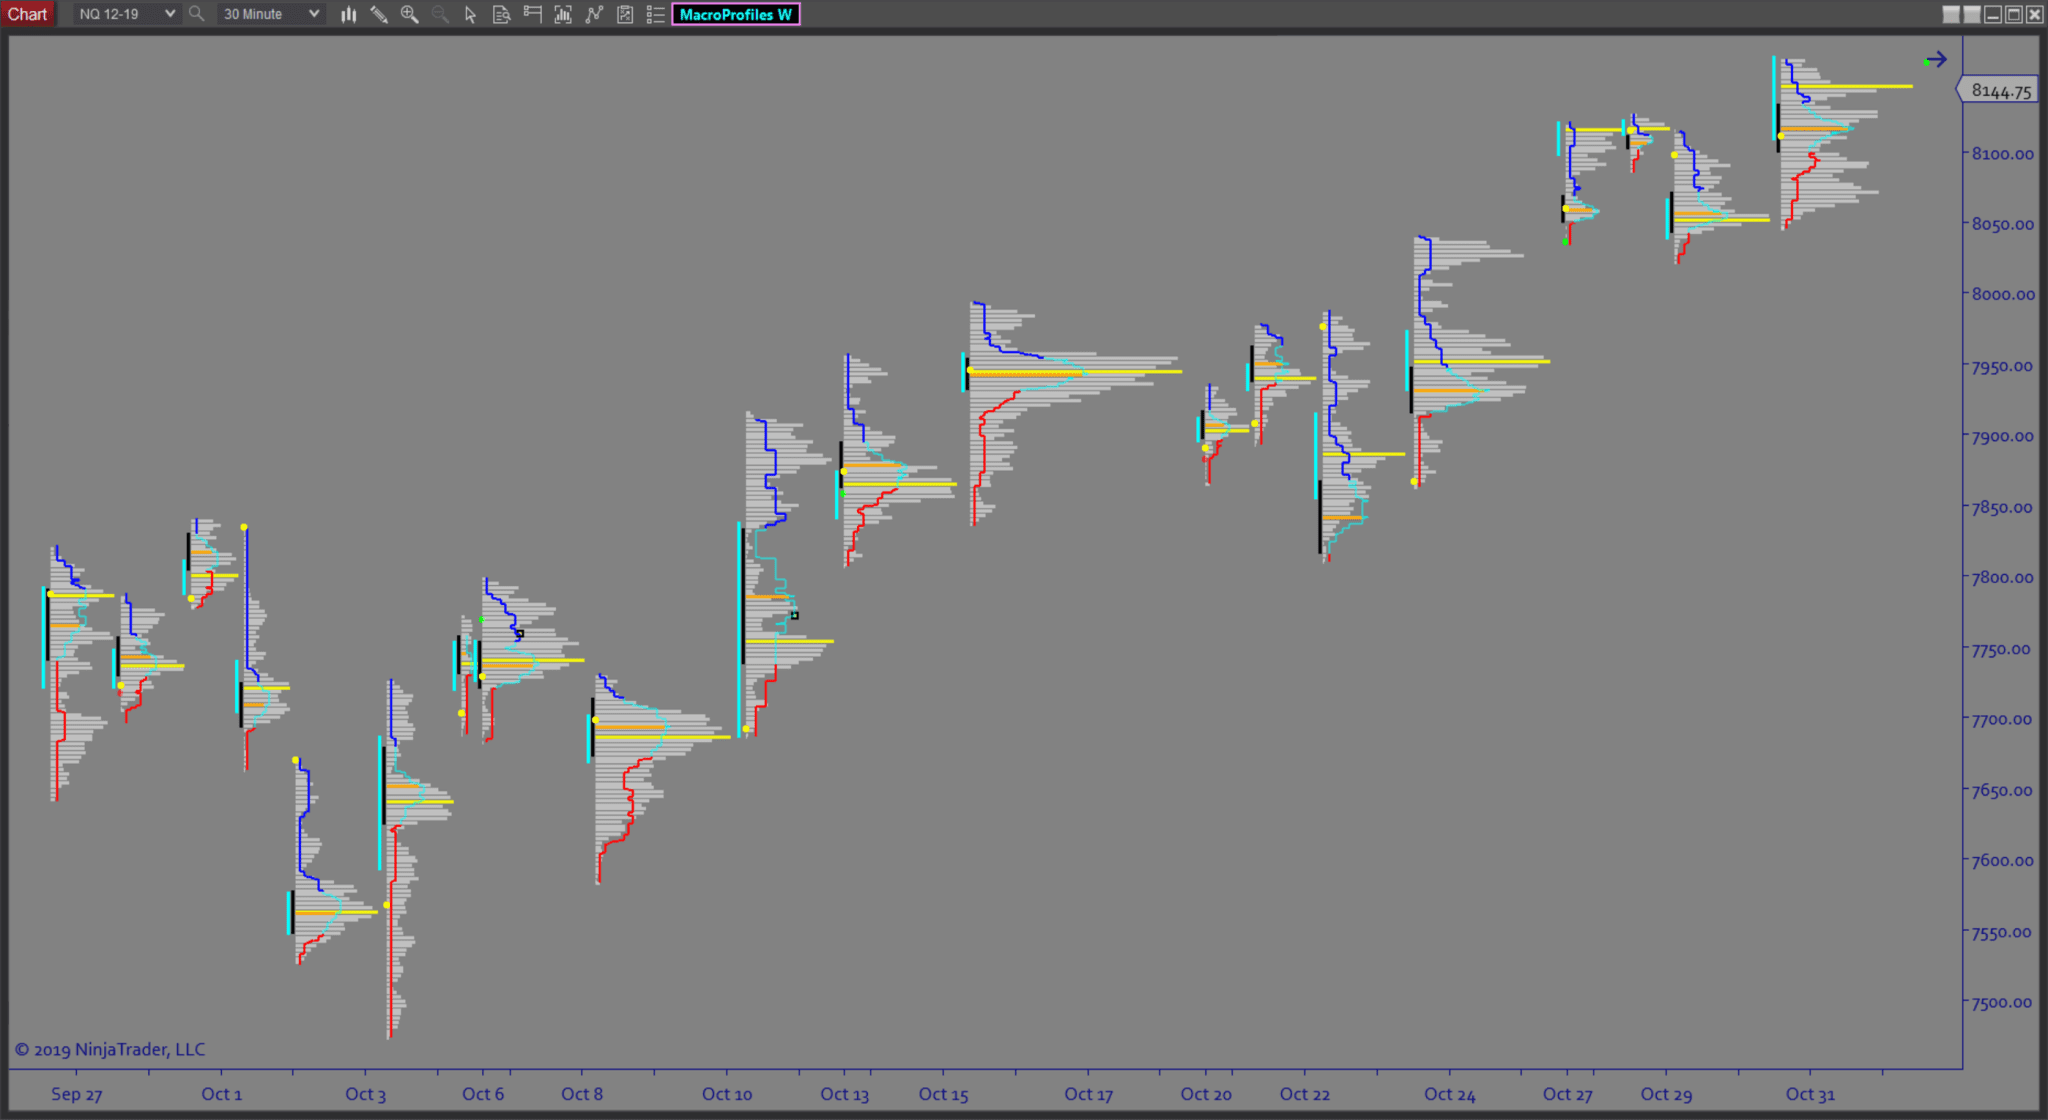Image resolution: width=2048 pixels, height=1120 pixels.
Task: Click the instrument search magnifier
Action: pyautogui.click(x=196, y=14)
